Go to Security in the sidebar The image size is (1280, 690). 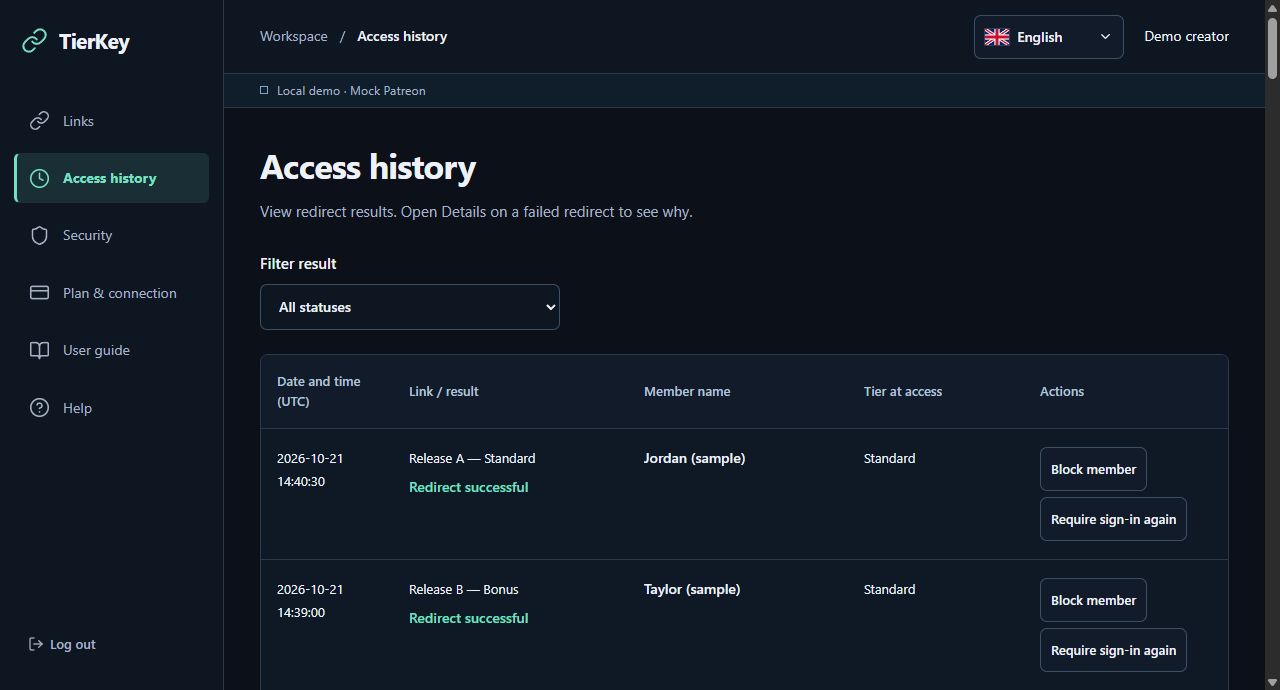(112, 235)
